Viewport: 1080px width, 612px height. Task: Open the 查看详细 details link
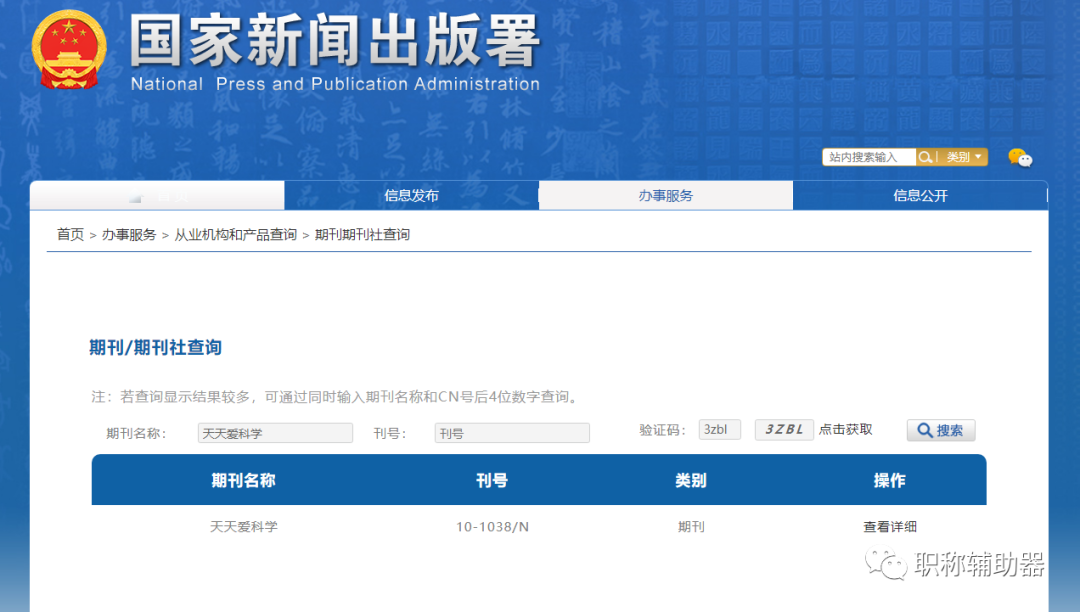(889, 527)
